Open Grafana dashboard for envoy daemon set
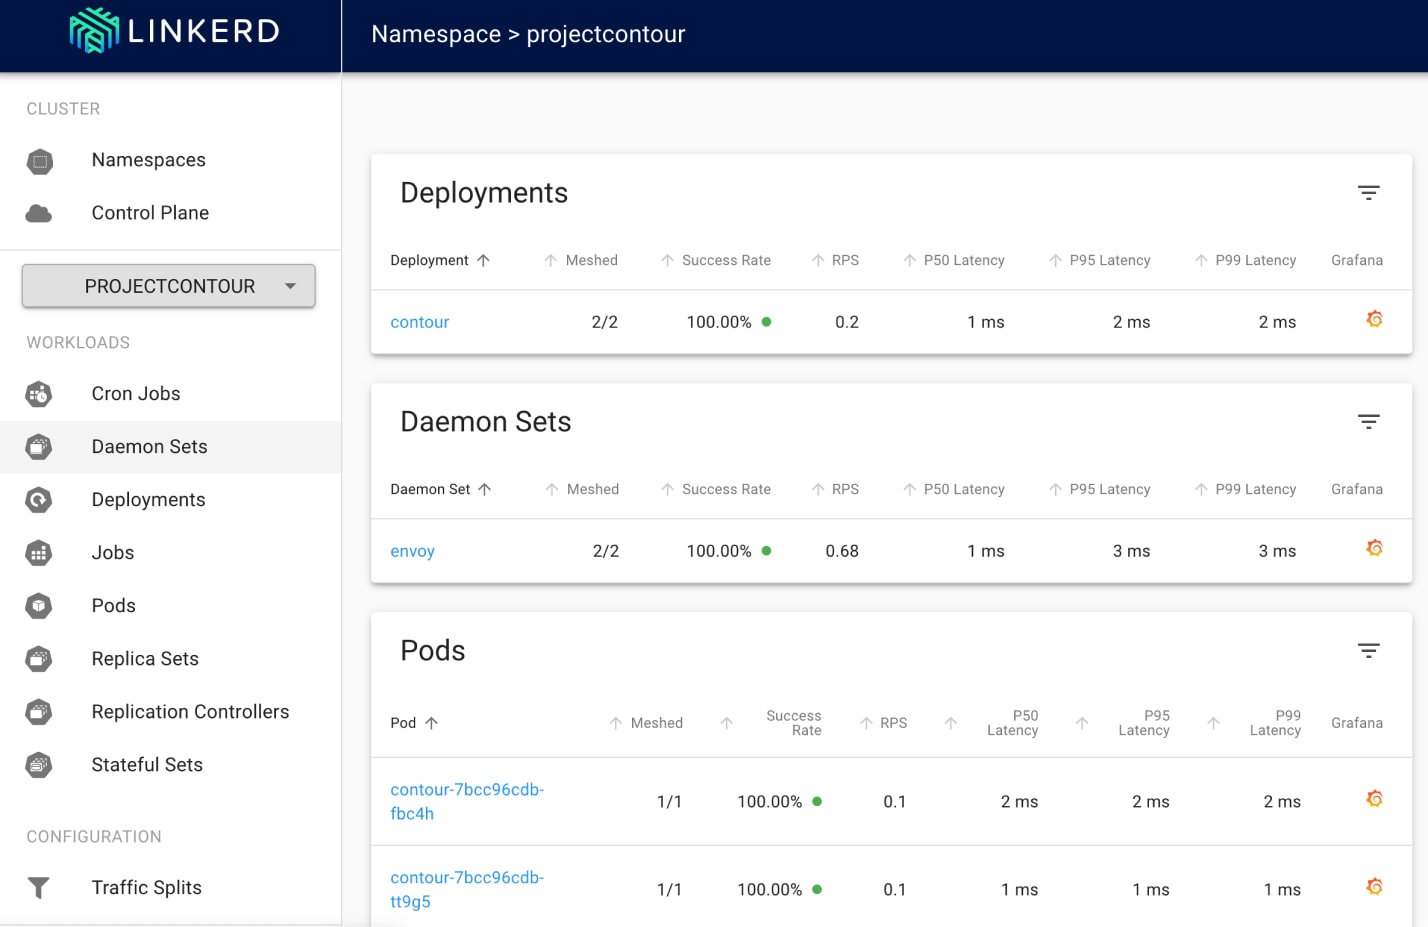 coord(1374,549)
